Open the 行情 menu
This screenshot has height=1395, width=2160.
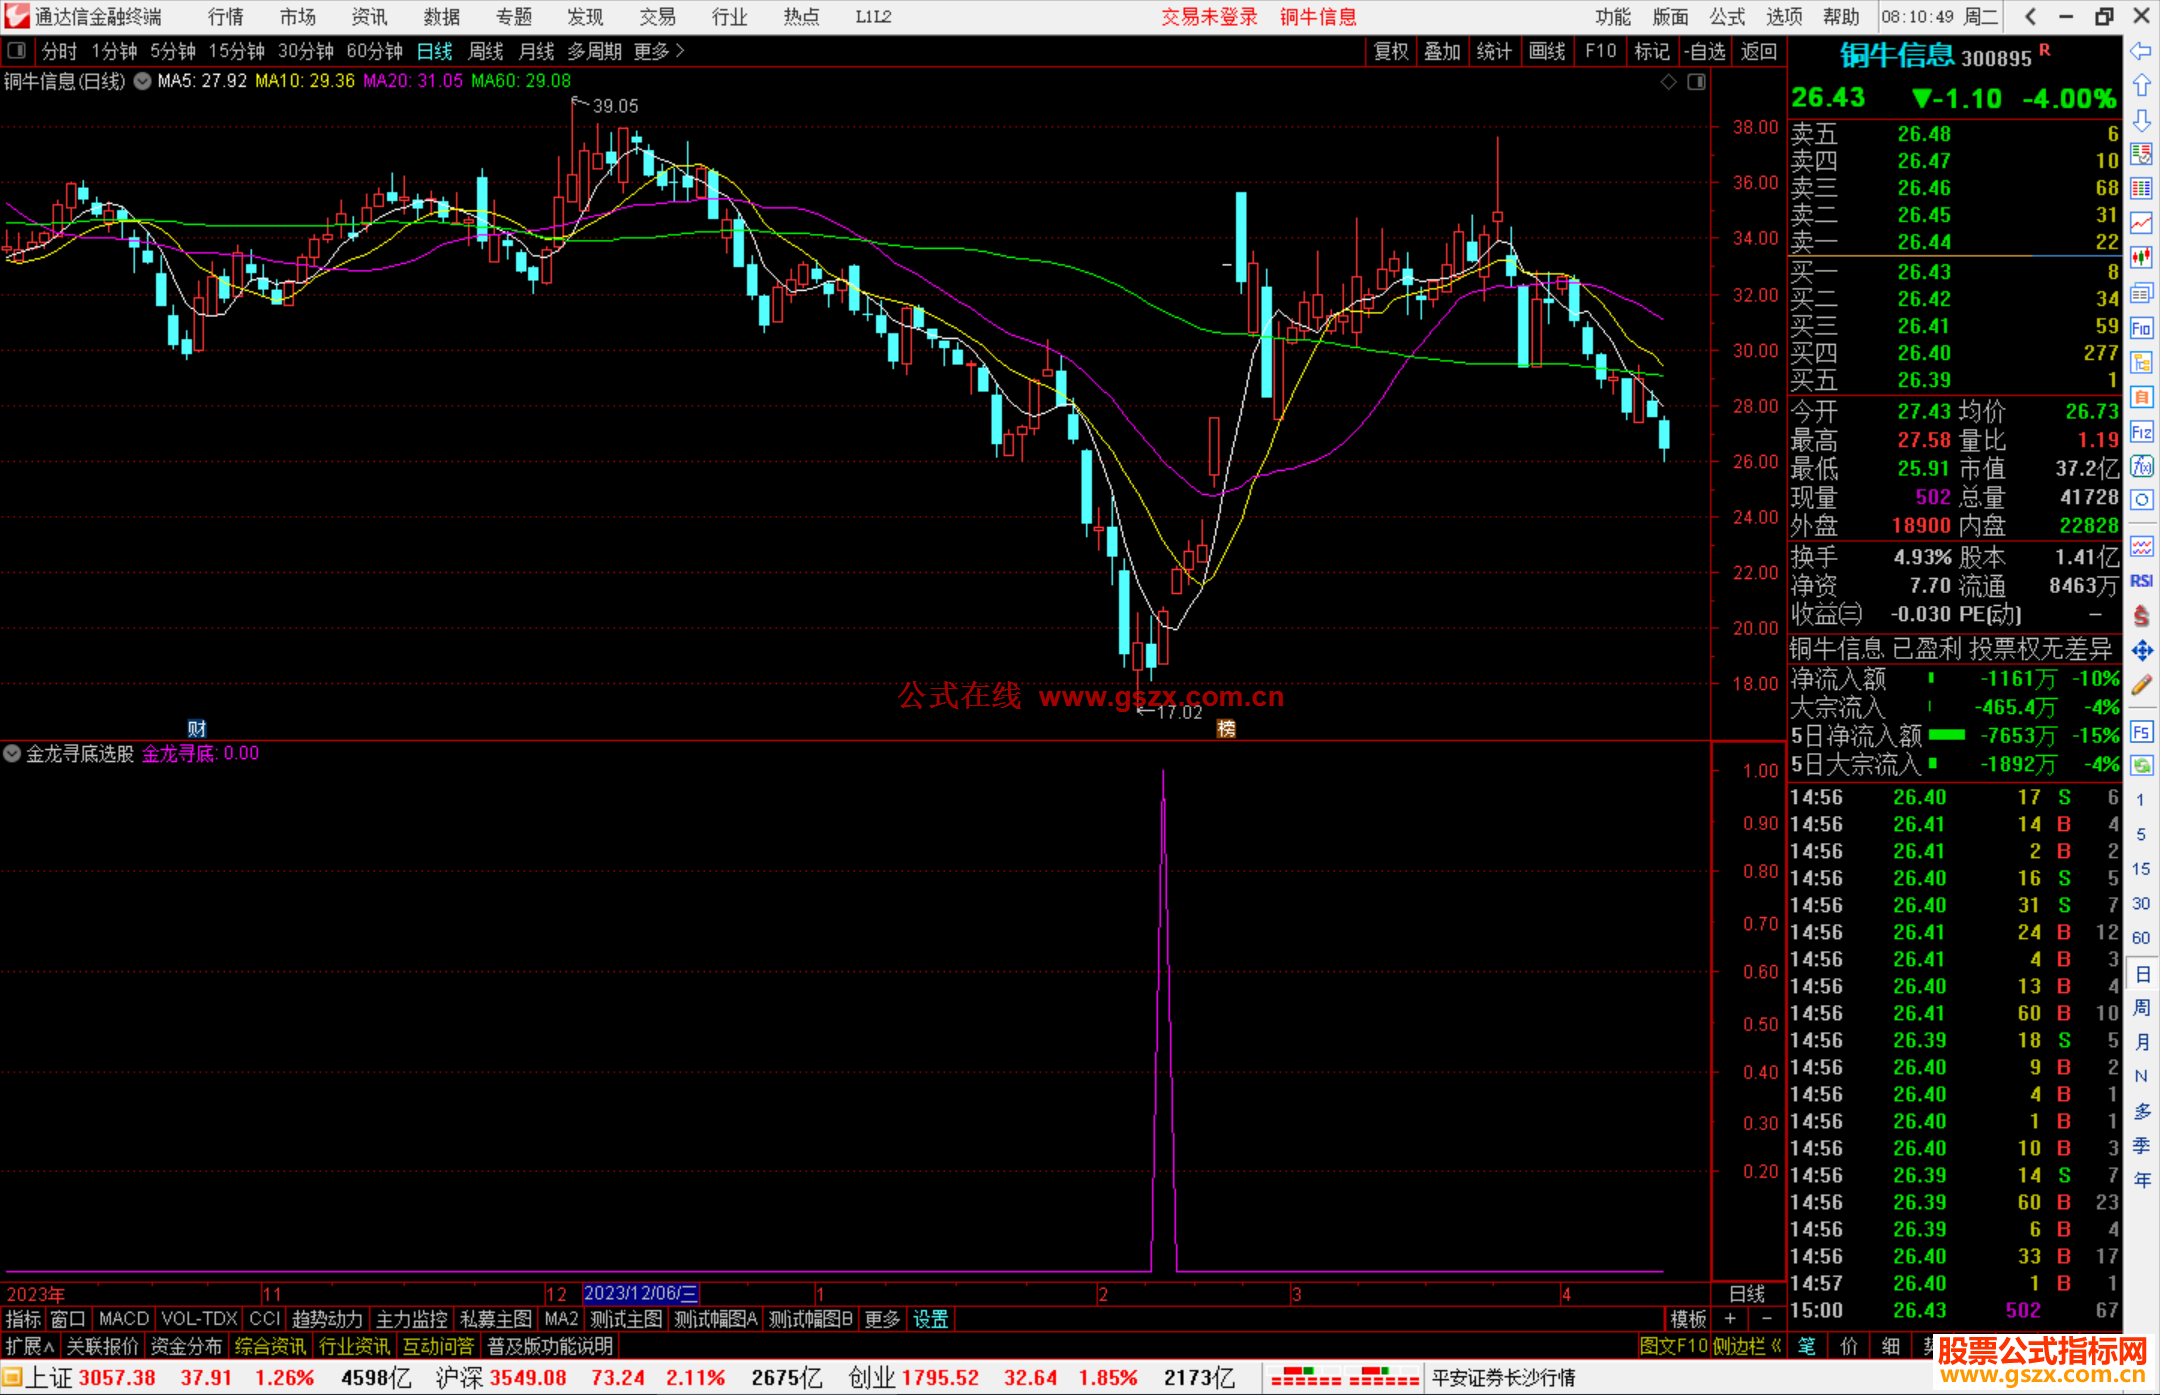tap(226, 17)
